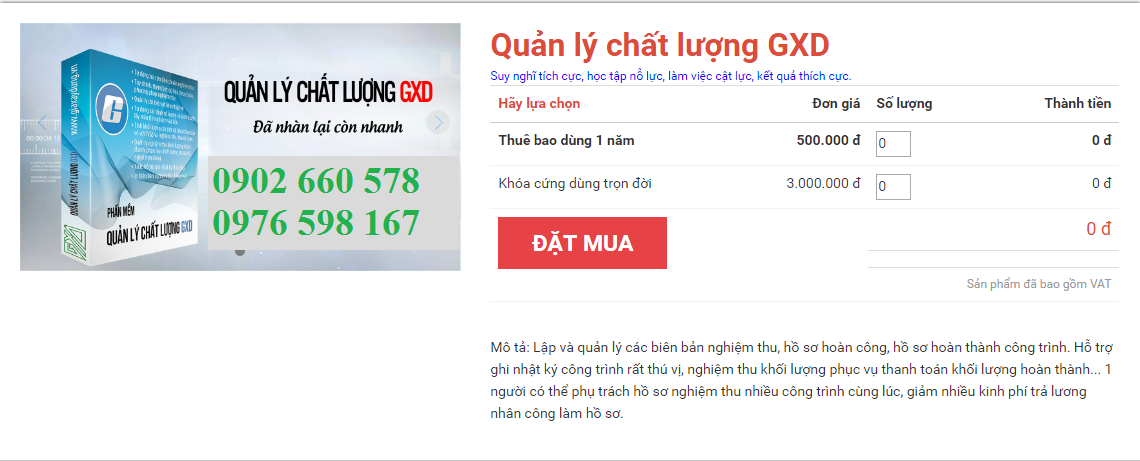The image size is (1140, 461).
Task: Click the phone number 0976 598 167
Action: pos(316,223)
